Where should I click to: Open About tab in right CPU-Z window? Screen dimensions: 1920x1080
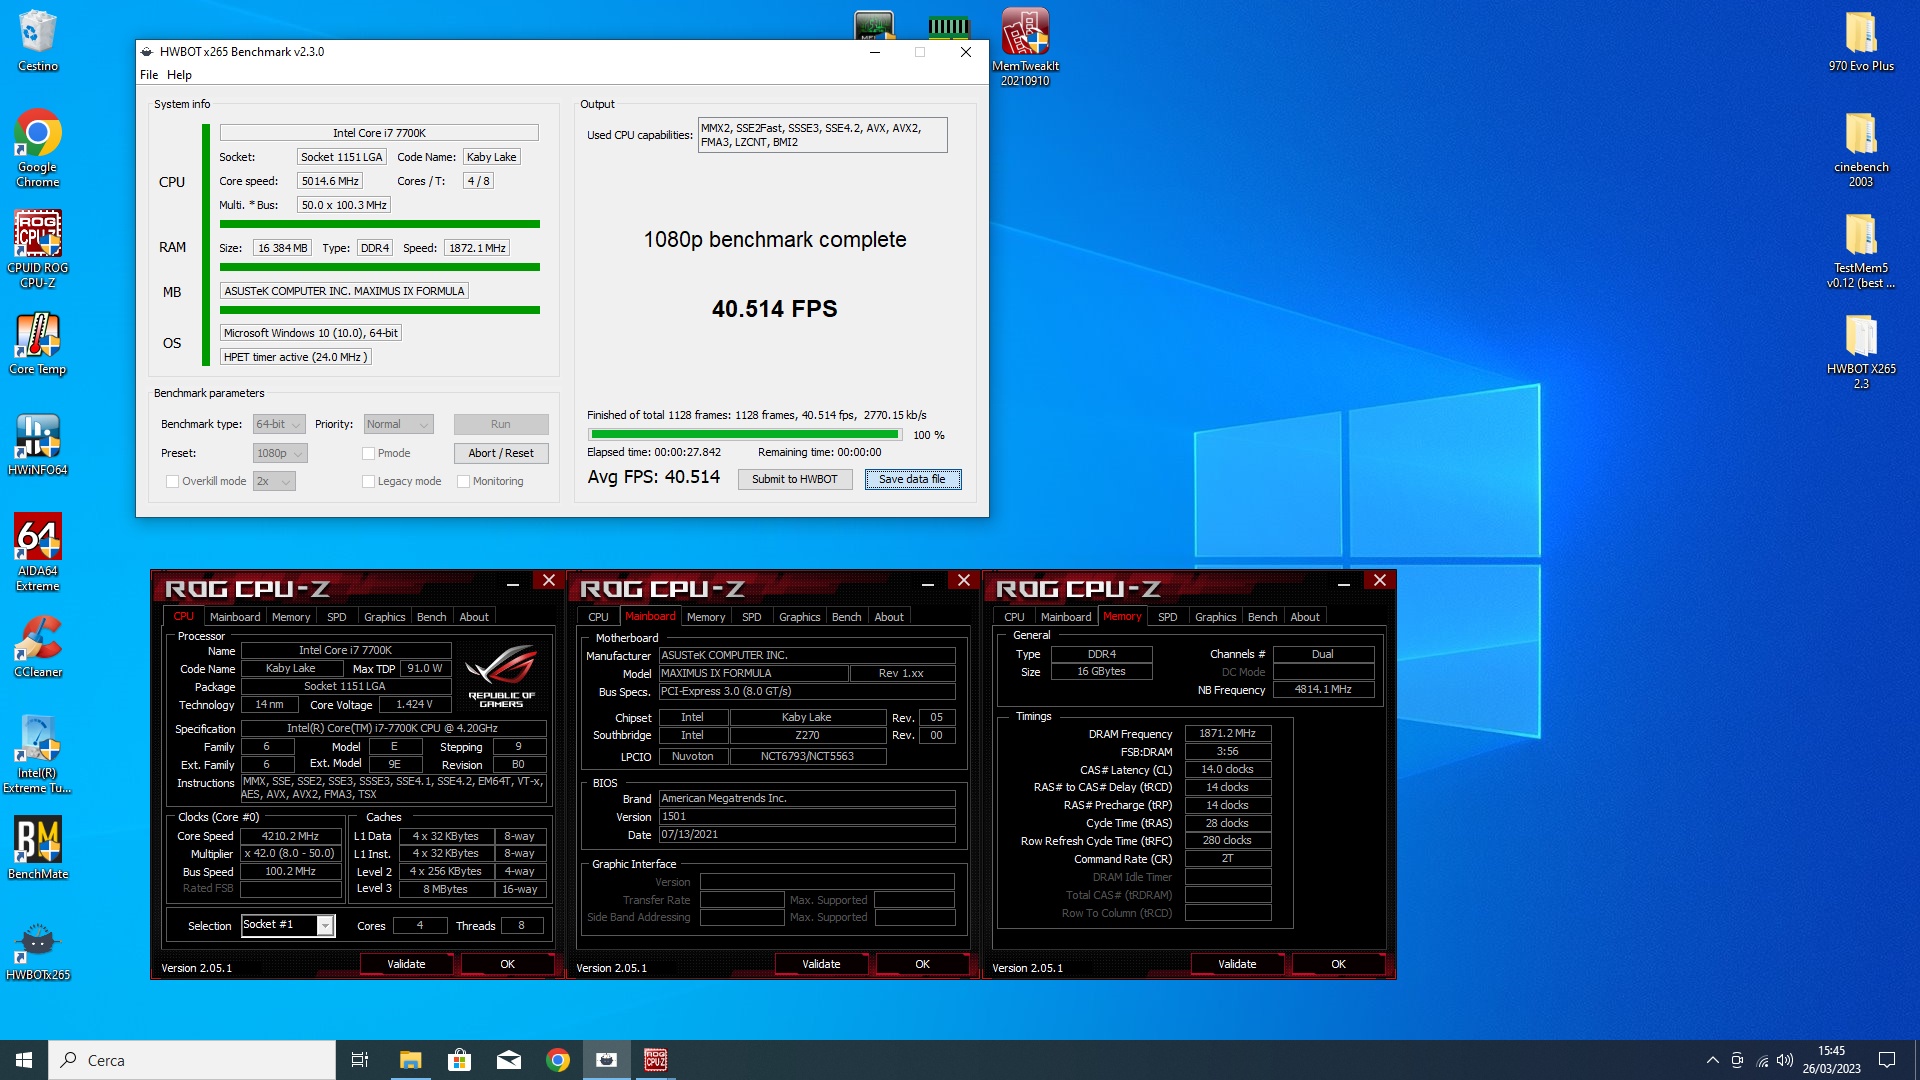(x=1305, y=617)
